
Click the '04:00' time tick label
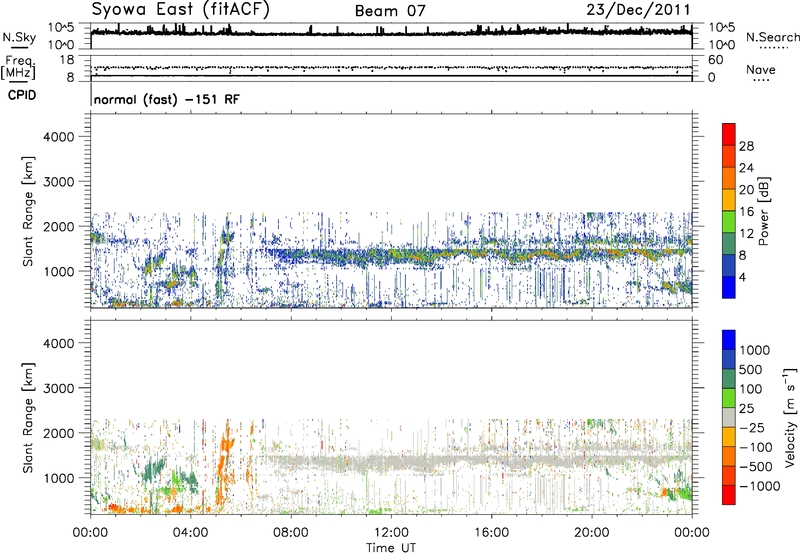(x=190, y=533)
